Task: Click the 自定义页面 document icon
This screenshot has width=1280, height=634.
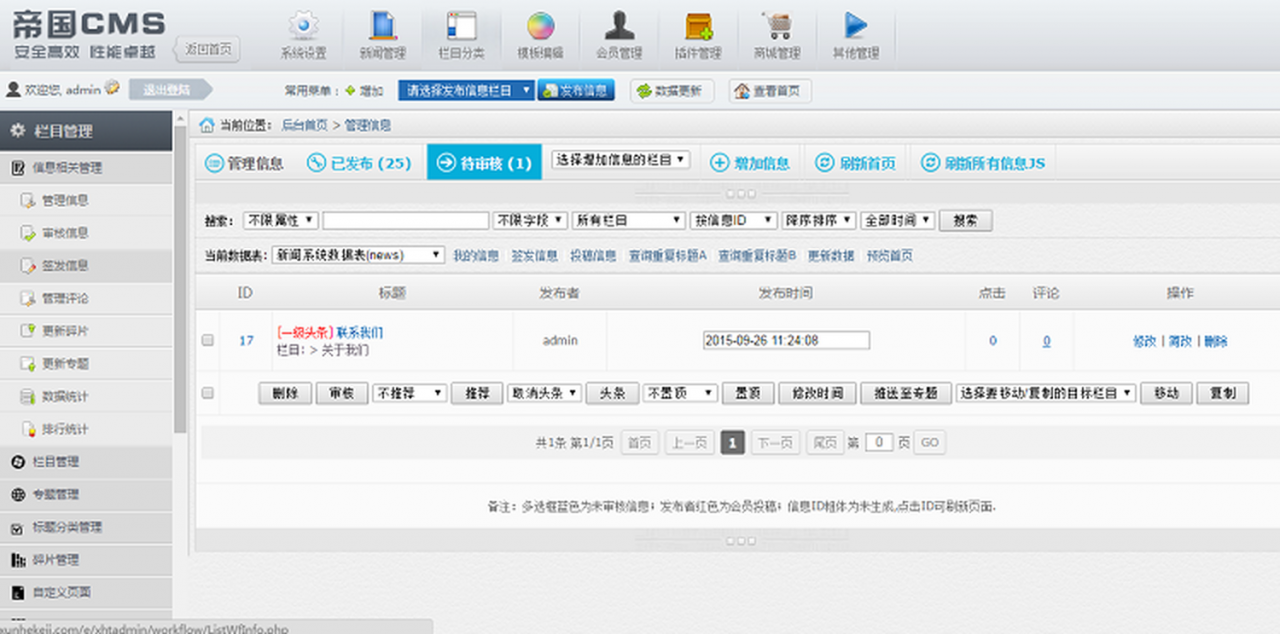Action: pos(17,592)
